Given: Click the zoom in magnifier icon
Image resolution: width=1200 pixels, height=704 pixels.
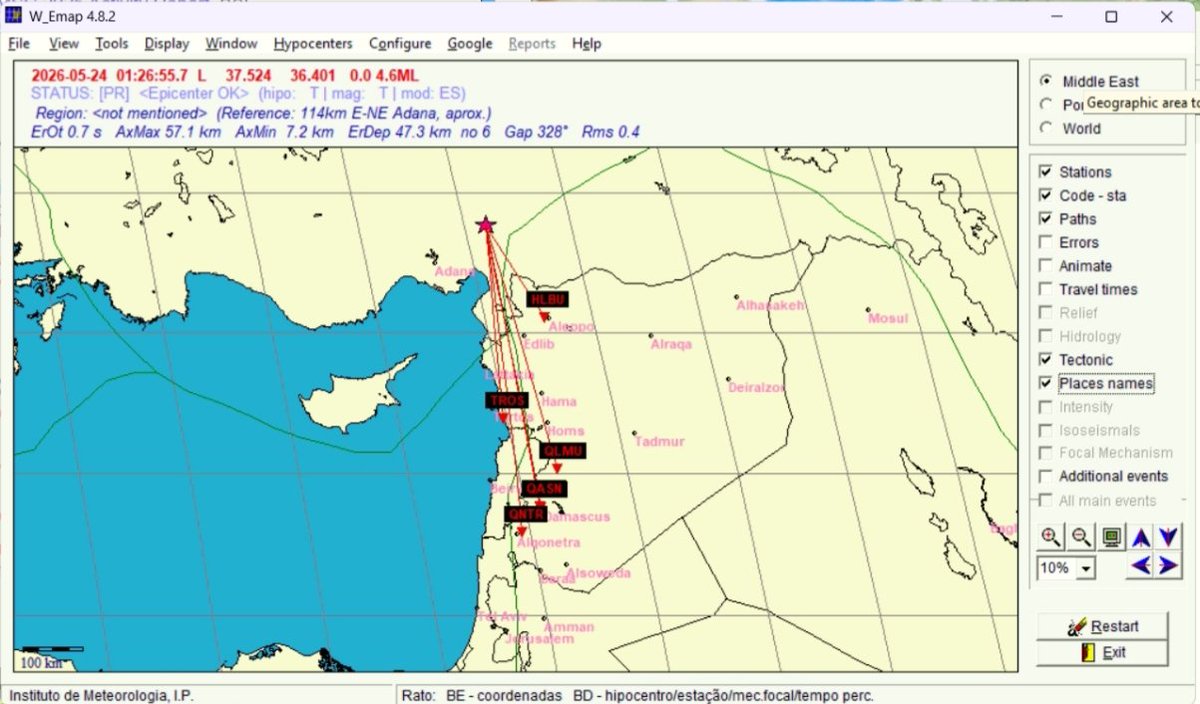Looking at the screenshot, I should pyautogui.click(x=1050, y=536).
